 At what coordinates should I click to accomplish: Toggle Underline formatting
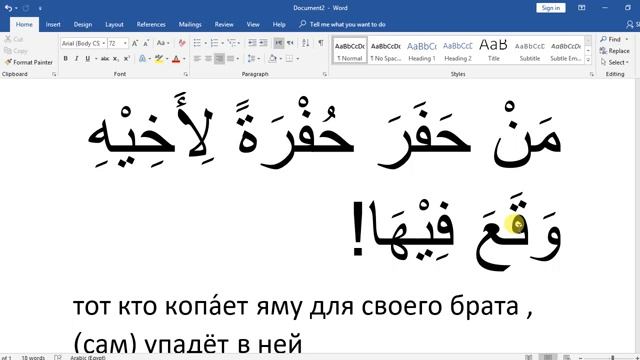(x=87, y=59)
